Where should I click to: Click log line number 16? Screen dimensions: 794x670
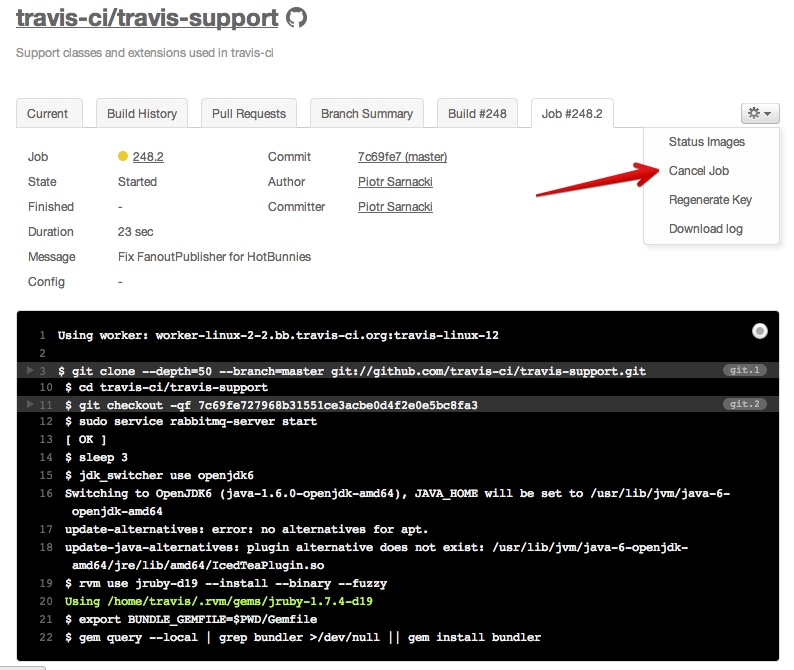click(46, 493)
